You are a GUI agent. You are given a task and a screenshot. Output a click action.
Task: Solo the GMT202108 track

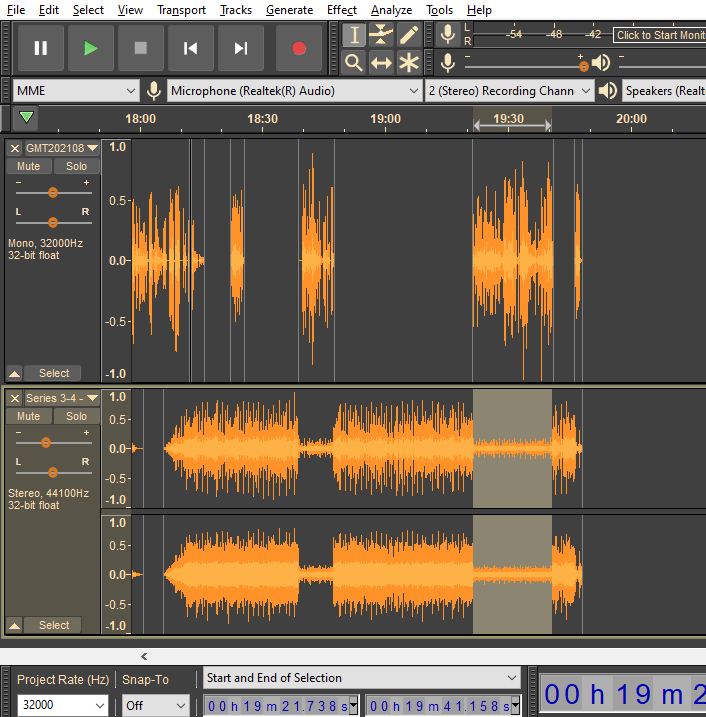(76, 166)
